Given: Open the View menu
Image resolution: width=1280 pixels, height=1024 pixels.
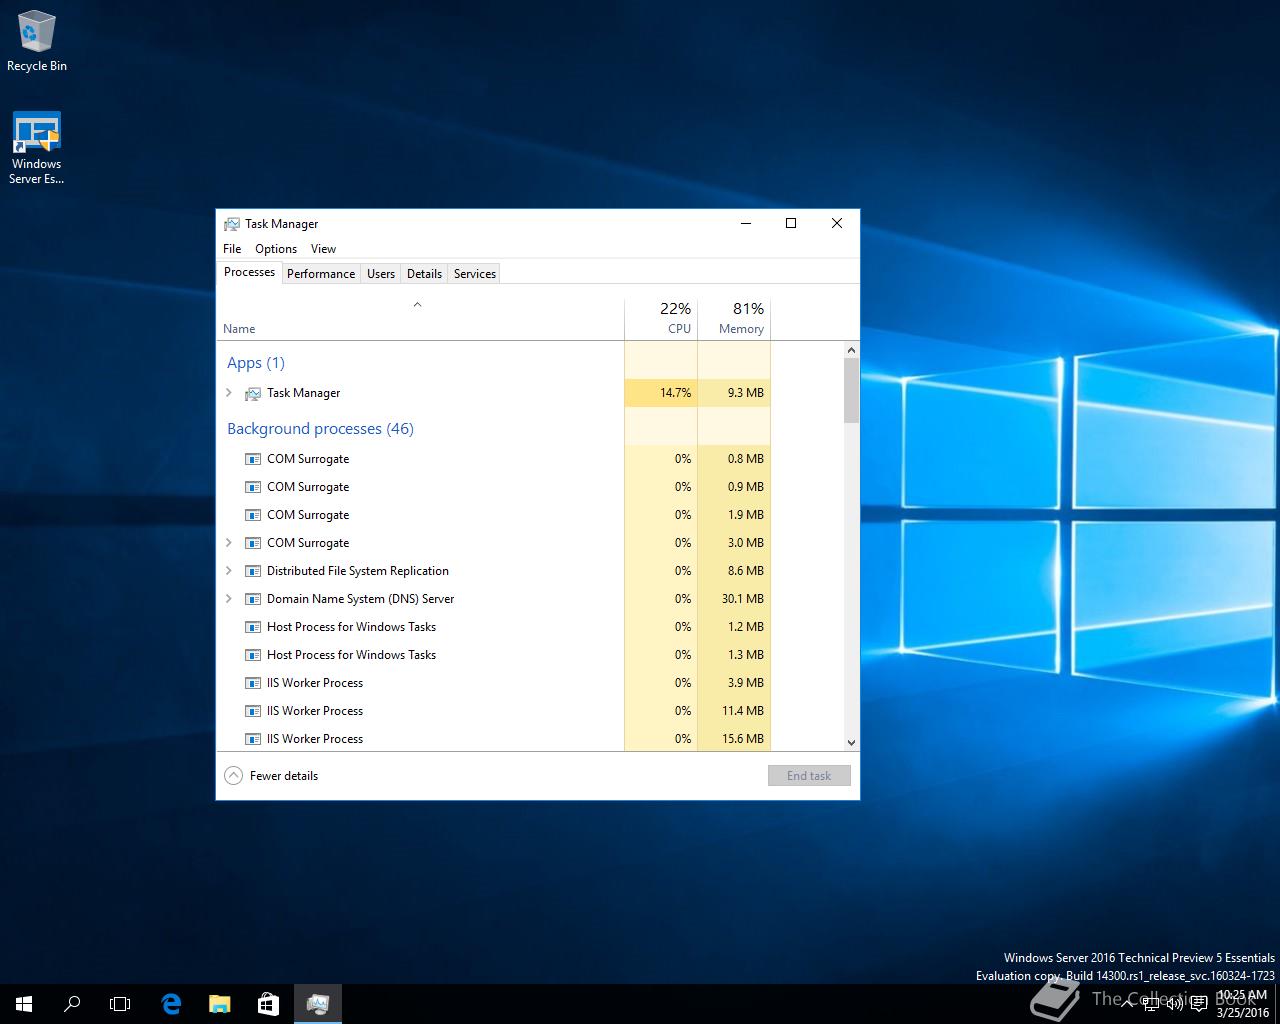Looking at the screenshot, I should [x=323, y=249].
